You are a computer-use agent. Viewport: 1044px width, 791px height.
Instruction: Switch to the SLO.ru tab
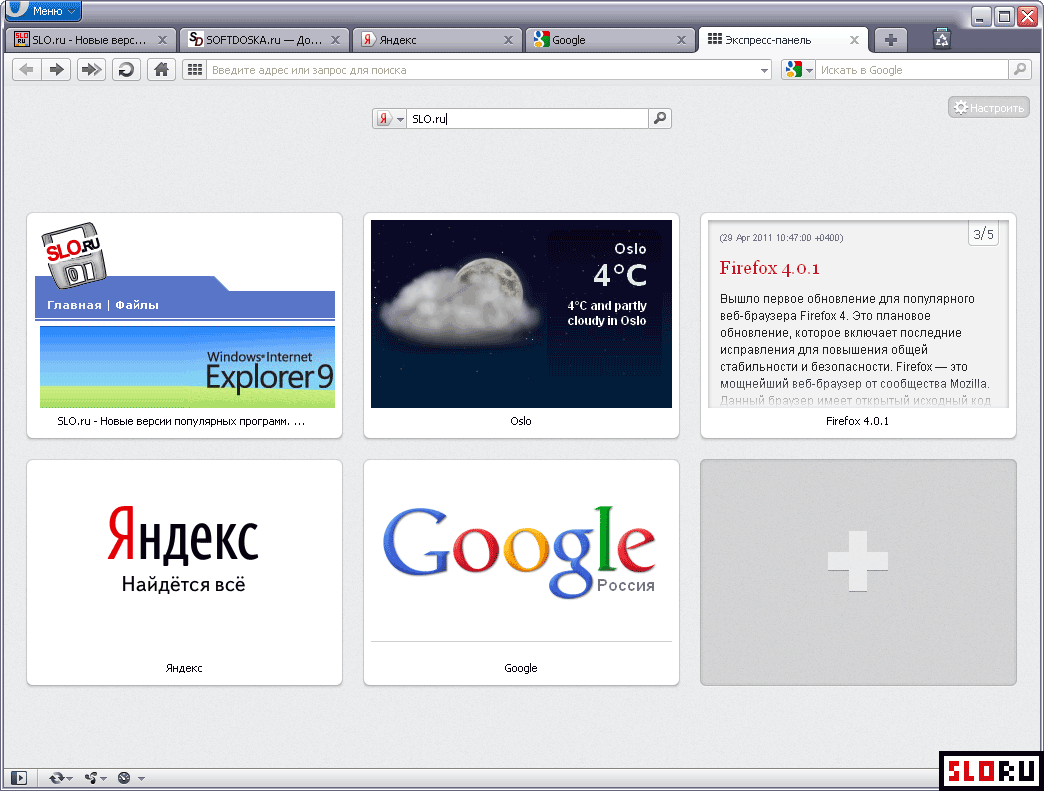coord(91,40)
